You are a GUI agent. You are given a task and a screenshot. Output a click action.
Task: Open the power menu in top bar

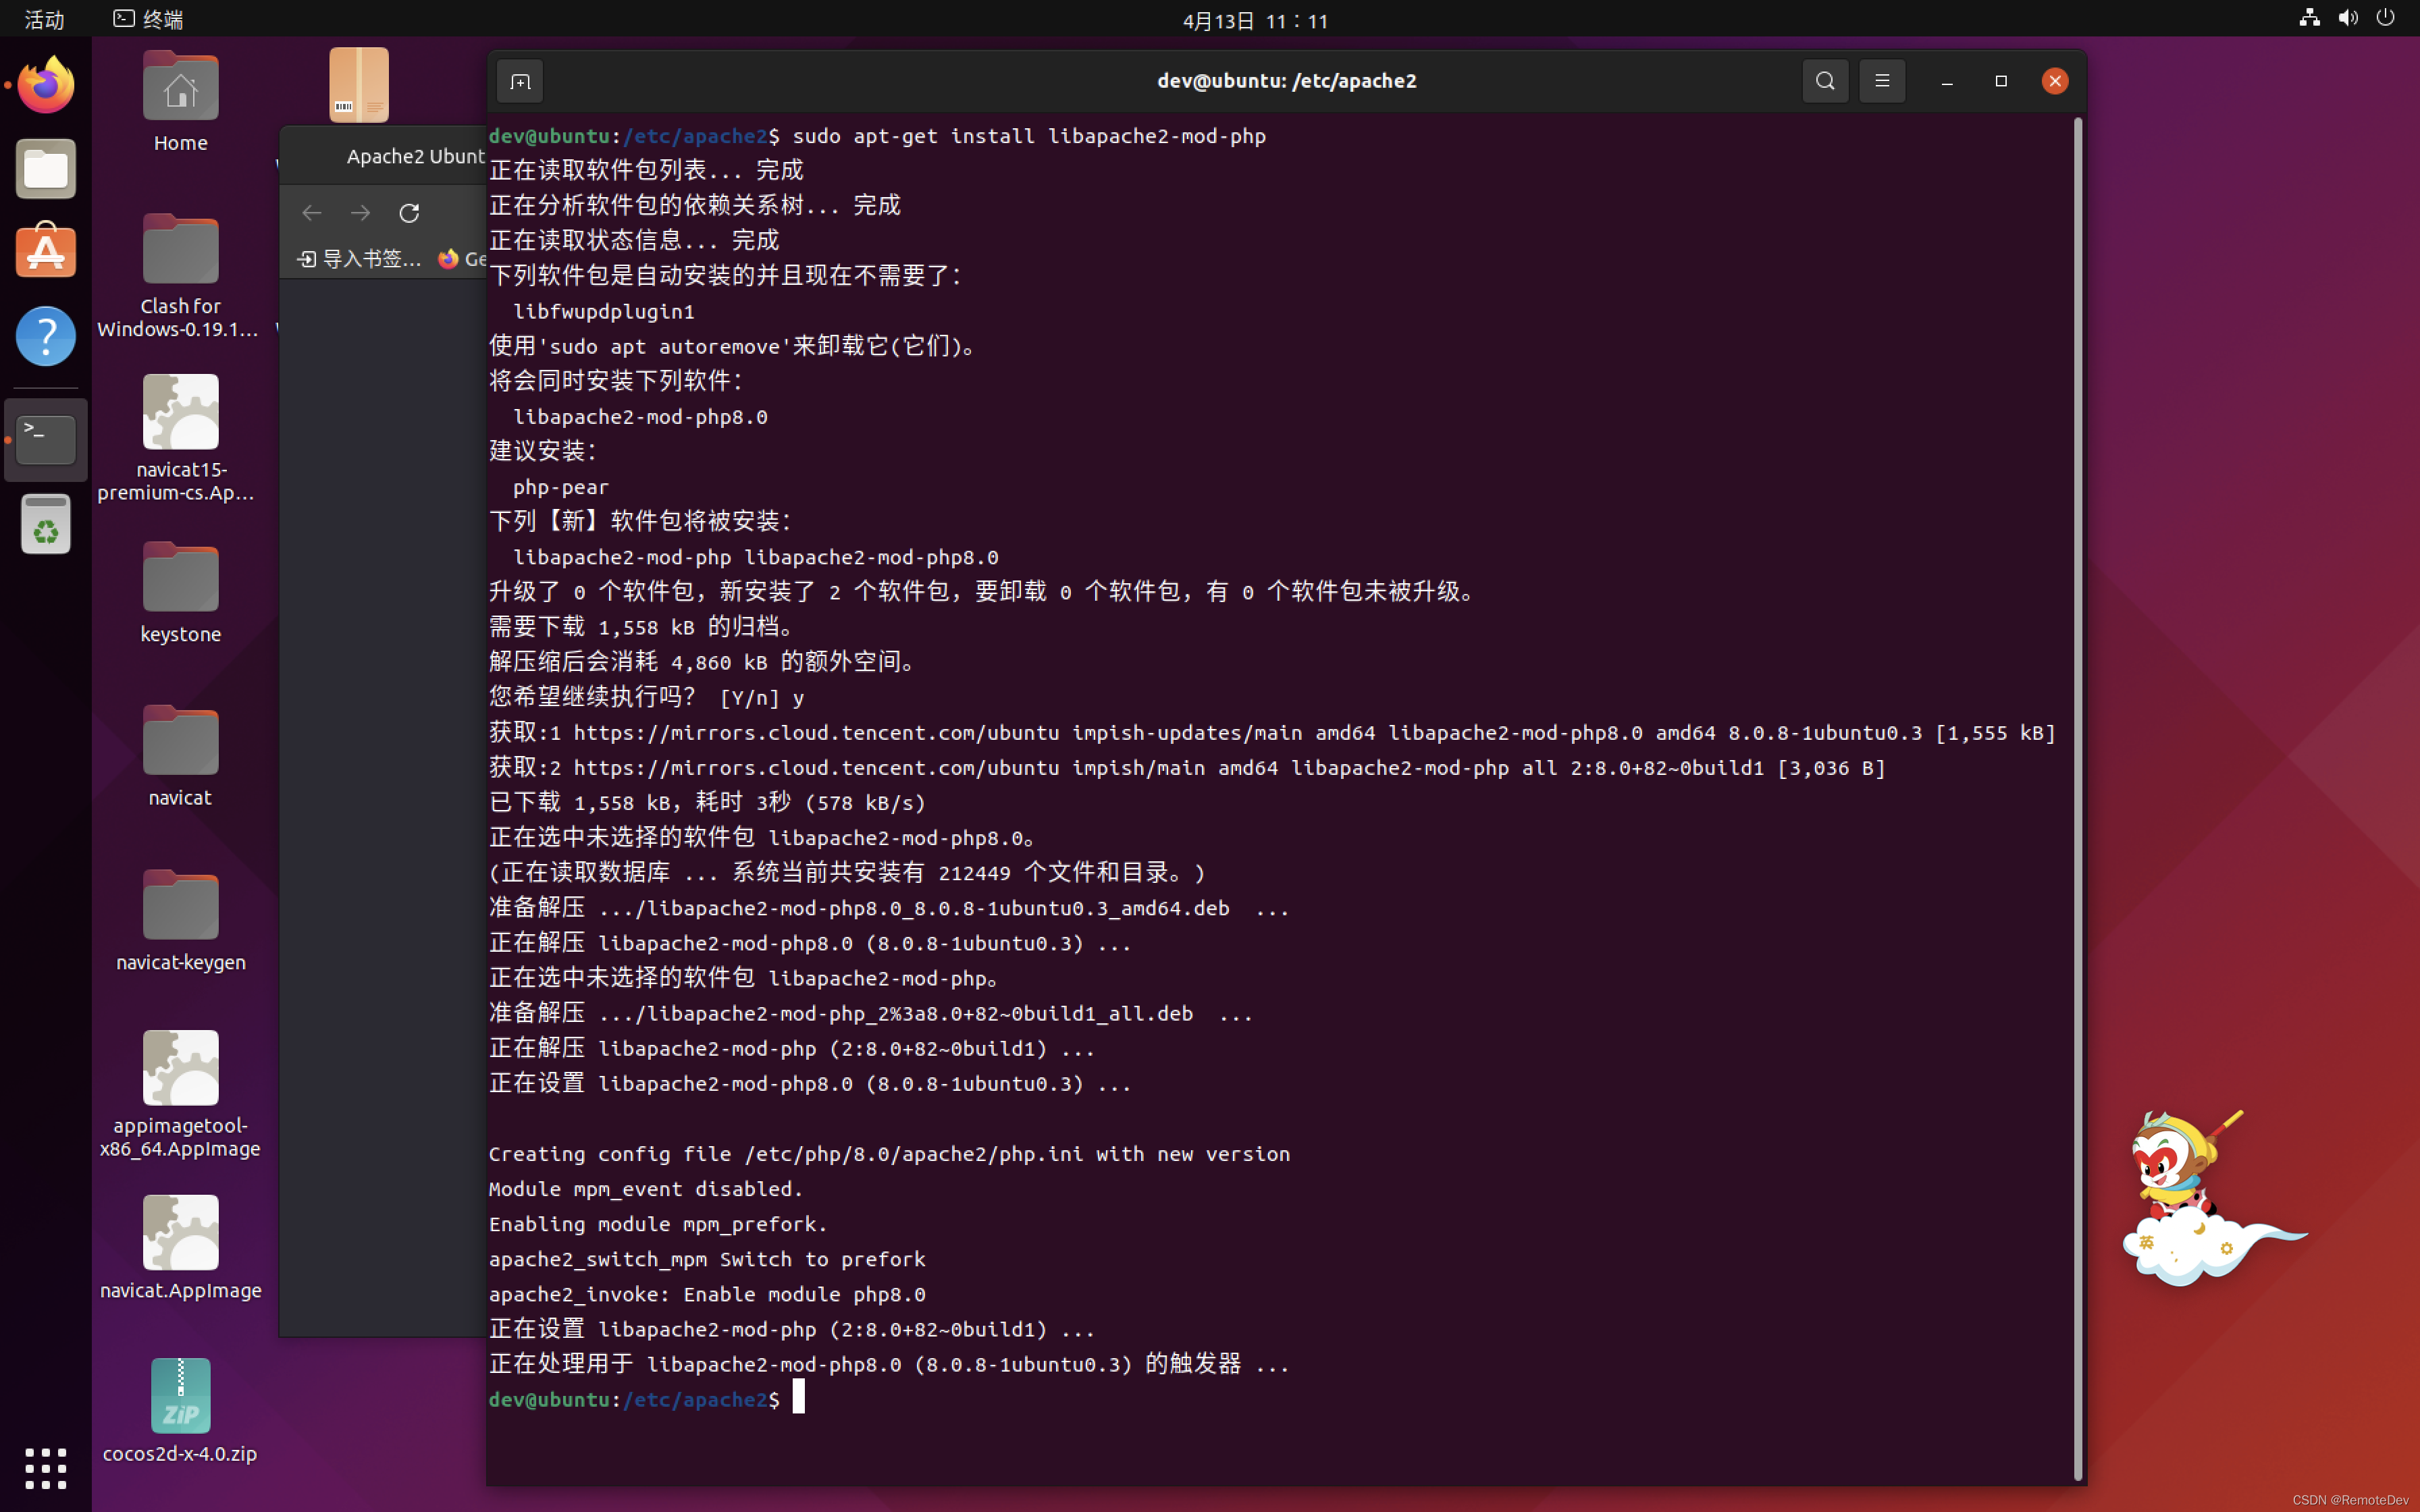click(x=2386, y=18)
